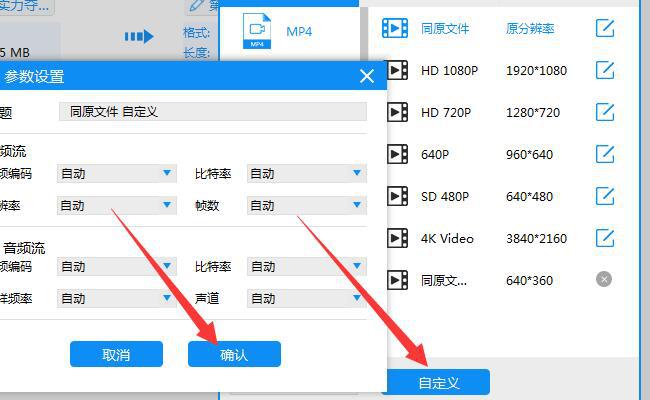Click the 自定义 button
Viewport: 650px width, 400px height.
[438, 382]
